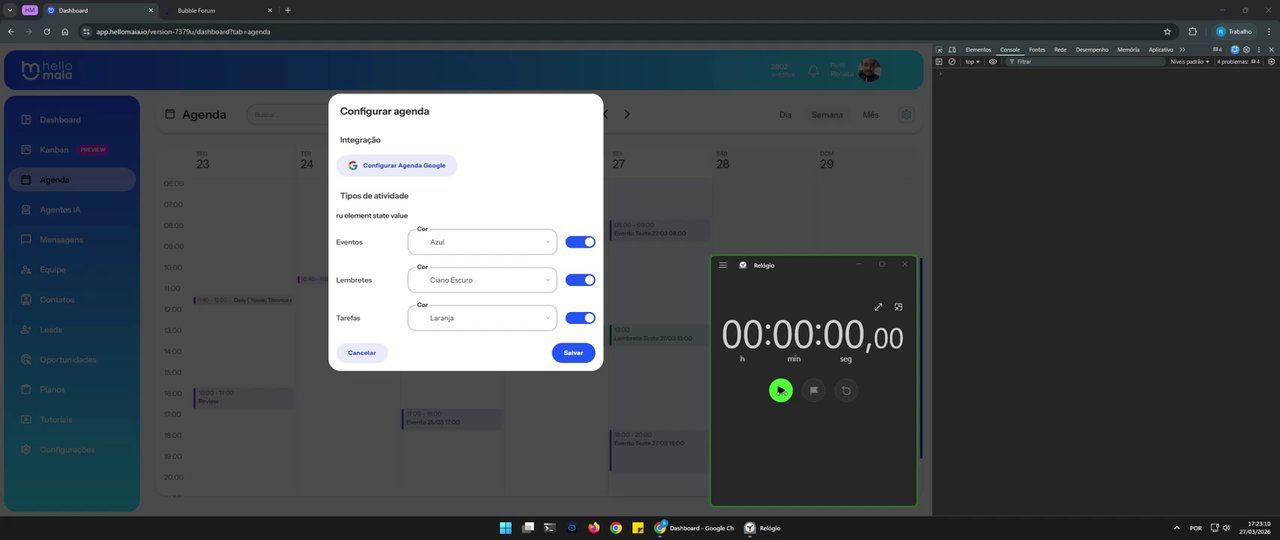Open console settings gear in the filter bar
The width and height of the screenshot is (1280, 540).
(x=1271, y=62)
